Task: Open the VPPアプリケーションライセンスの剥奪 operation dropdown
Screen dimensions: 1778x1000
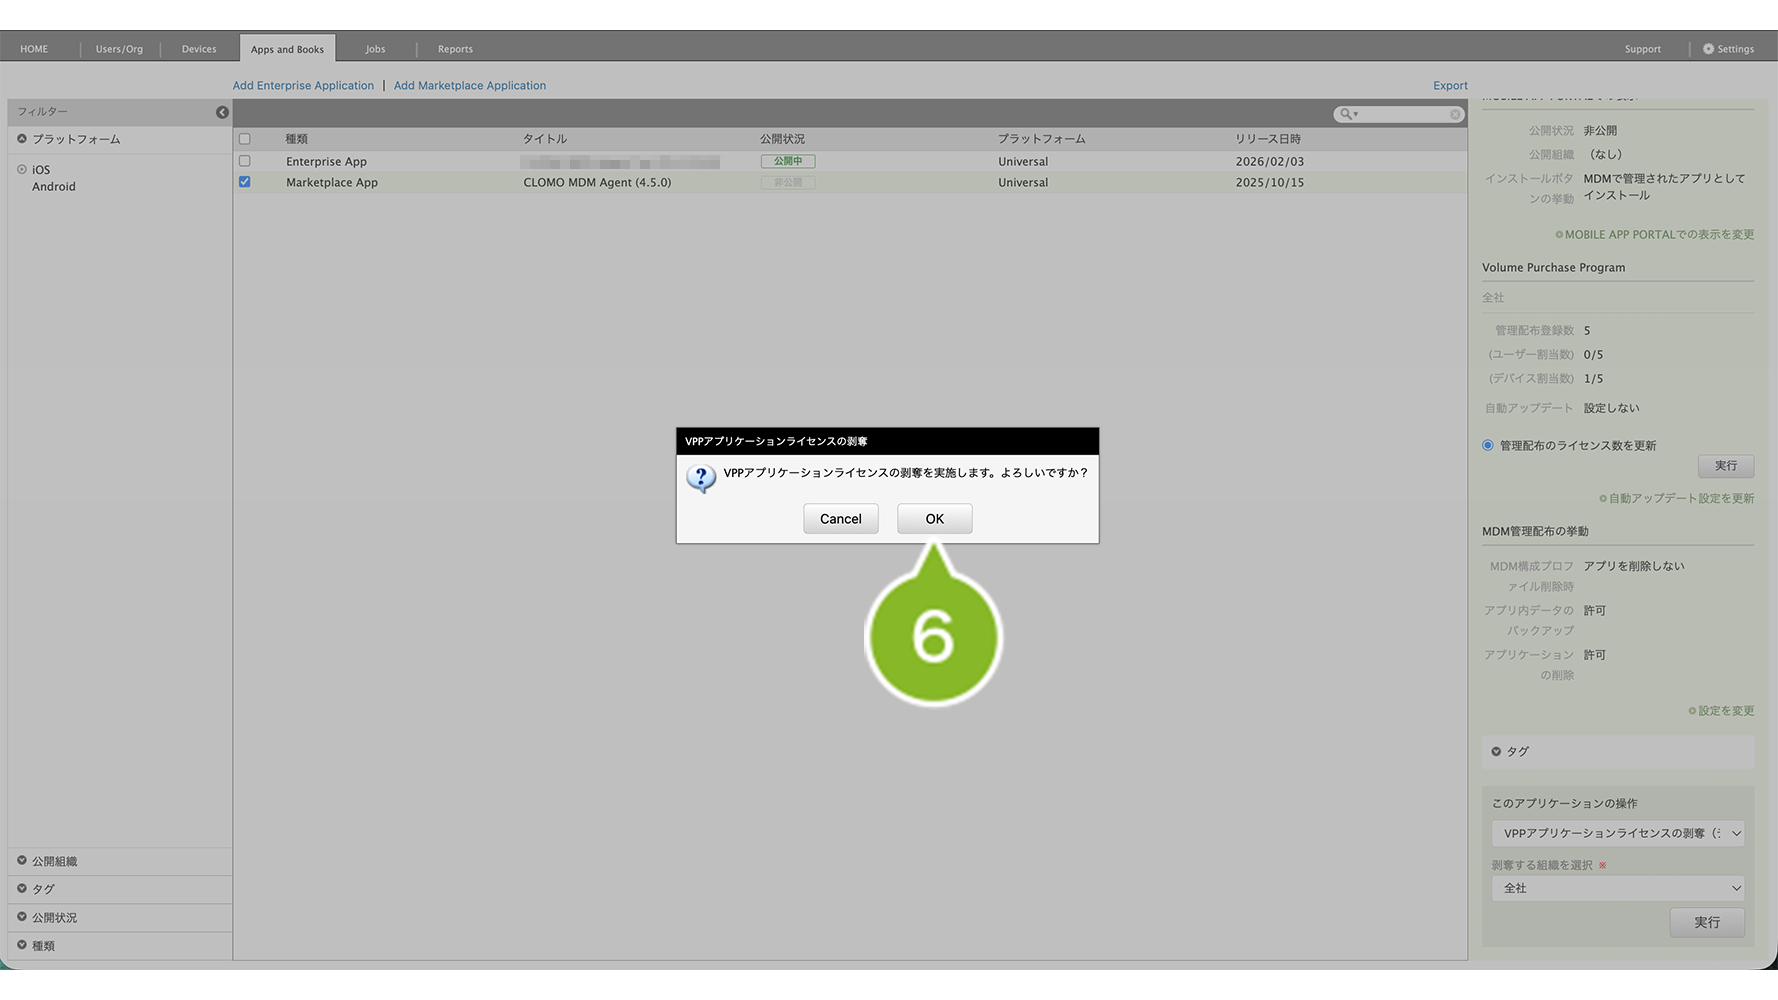Action: click(1617, 833)
